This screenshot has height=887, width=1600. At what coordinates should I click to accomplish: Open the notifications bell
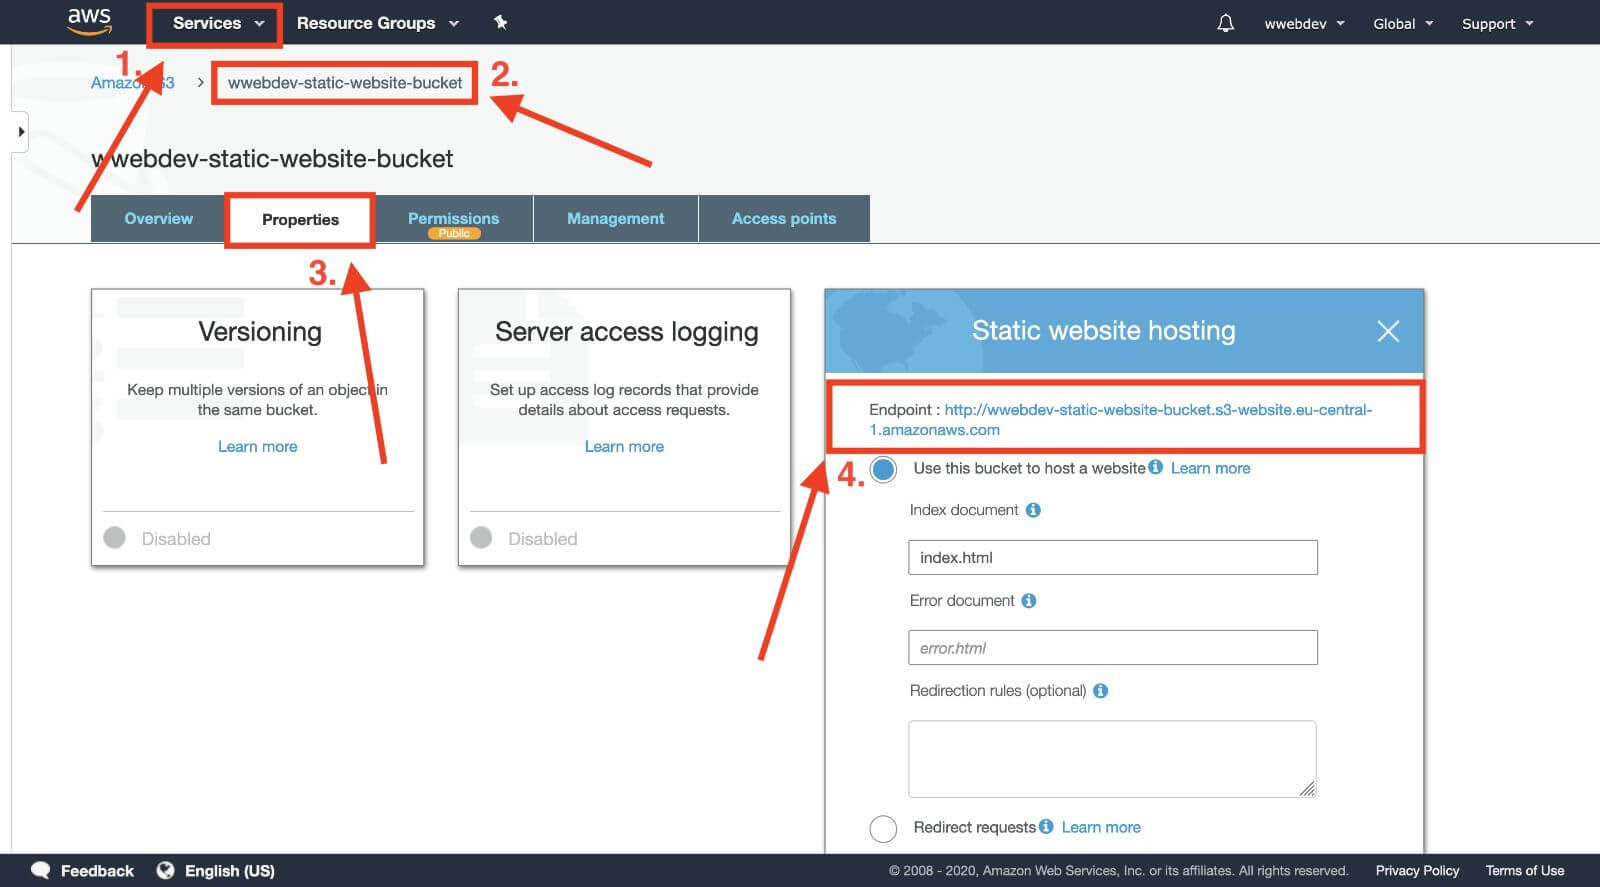click(1225, 23)
